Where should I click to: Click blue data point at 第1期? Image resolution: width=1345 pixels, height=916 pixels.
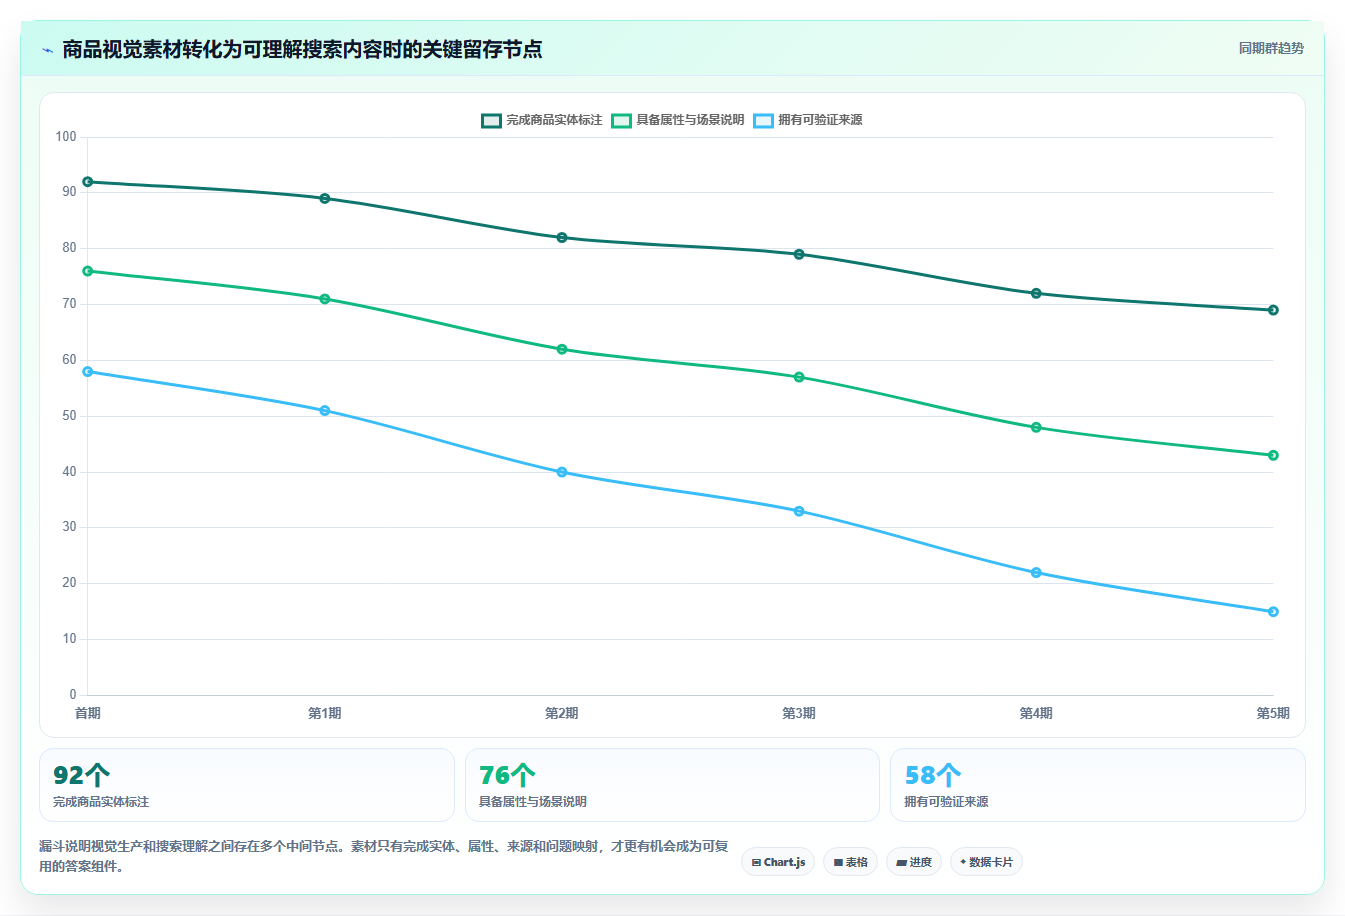pyautogui.click(x=325, y=411)
